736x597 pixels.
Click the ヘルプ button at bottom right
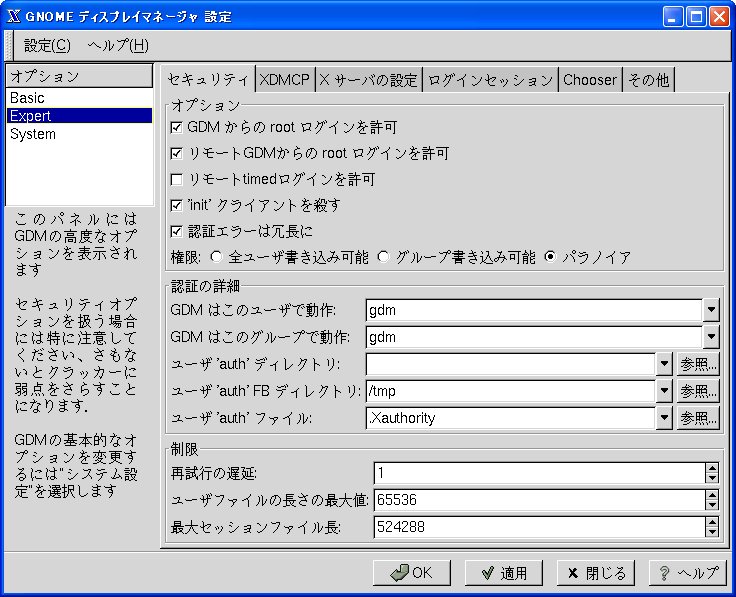point(688,573)
